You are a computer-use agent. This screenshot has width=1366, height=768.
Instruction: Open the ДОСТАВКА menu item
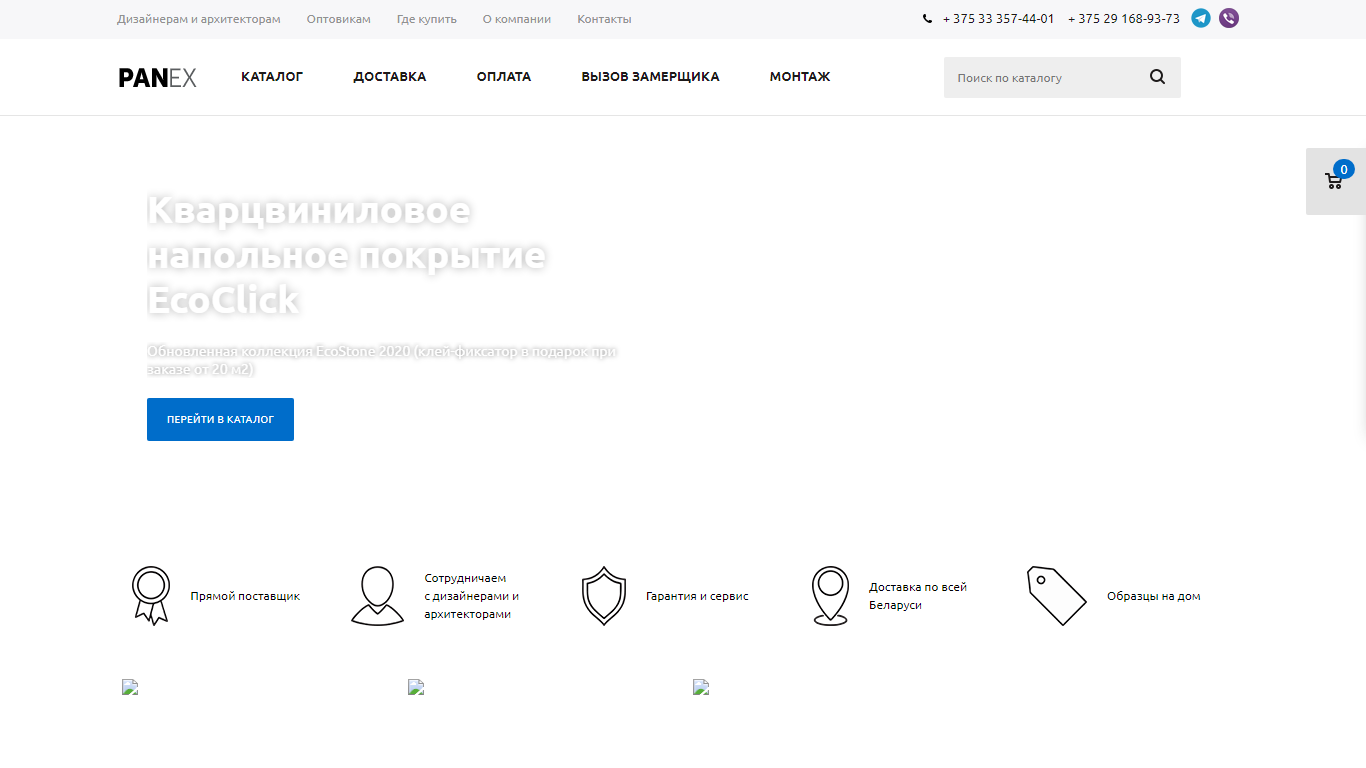tap(390, 77)
